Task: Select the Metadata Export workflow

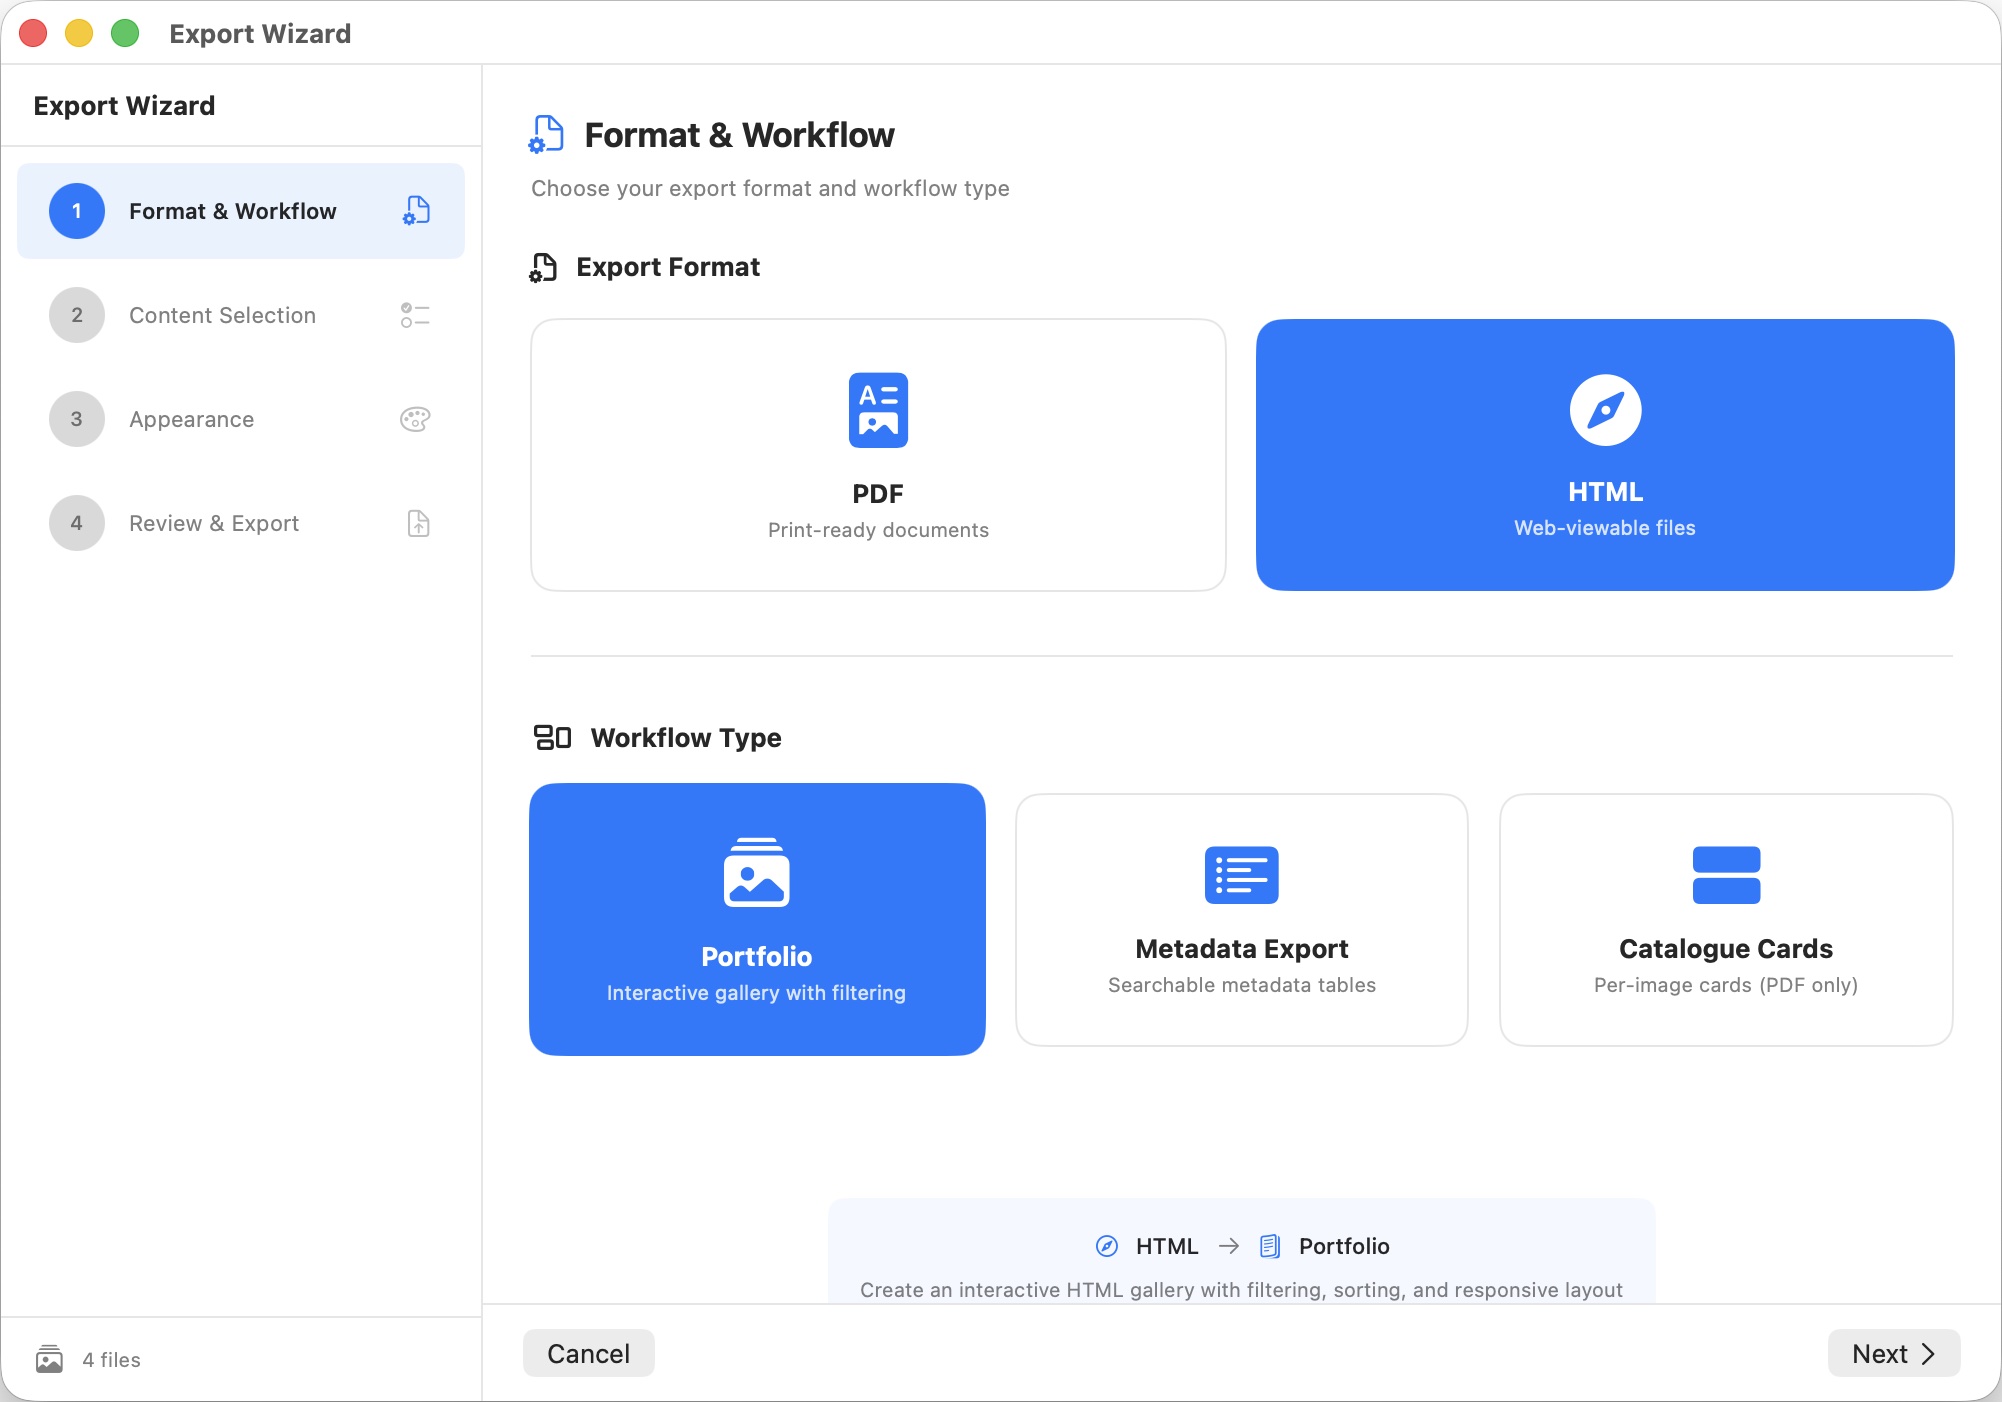Action: click(1241, 920)
